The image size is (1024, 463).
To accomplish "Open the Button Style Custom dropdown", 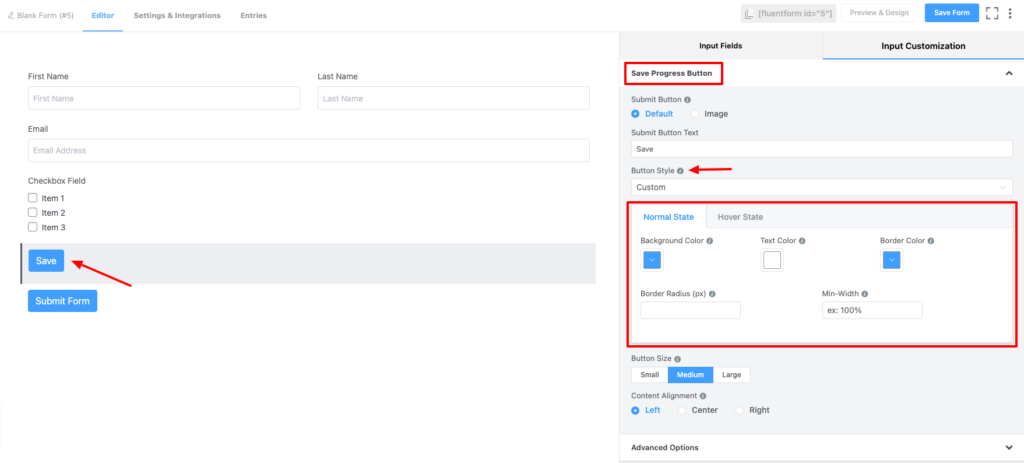I will coord(822,187).
